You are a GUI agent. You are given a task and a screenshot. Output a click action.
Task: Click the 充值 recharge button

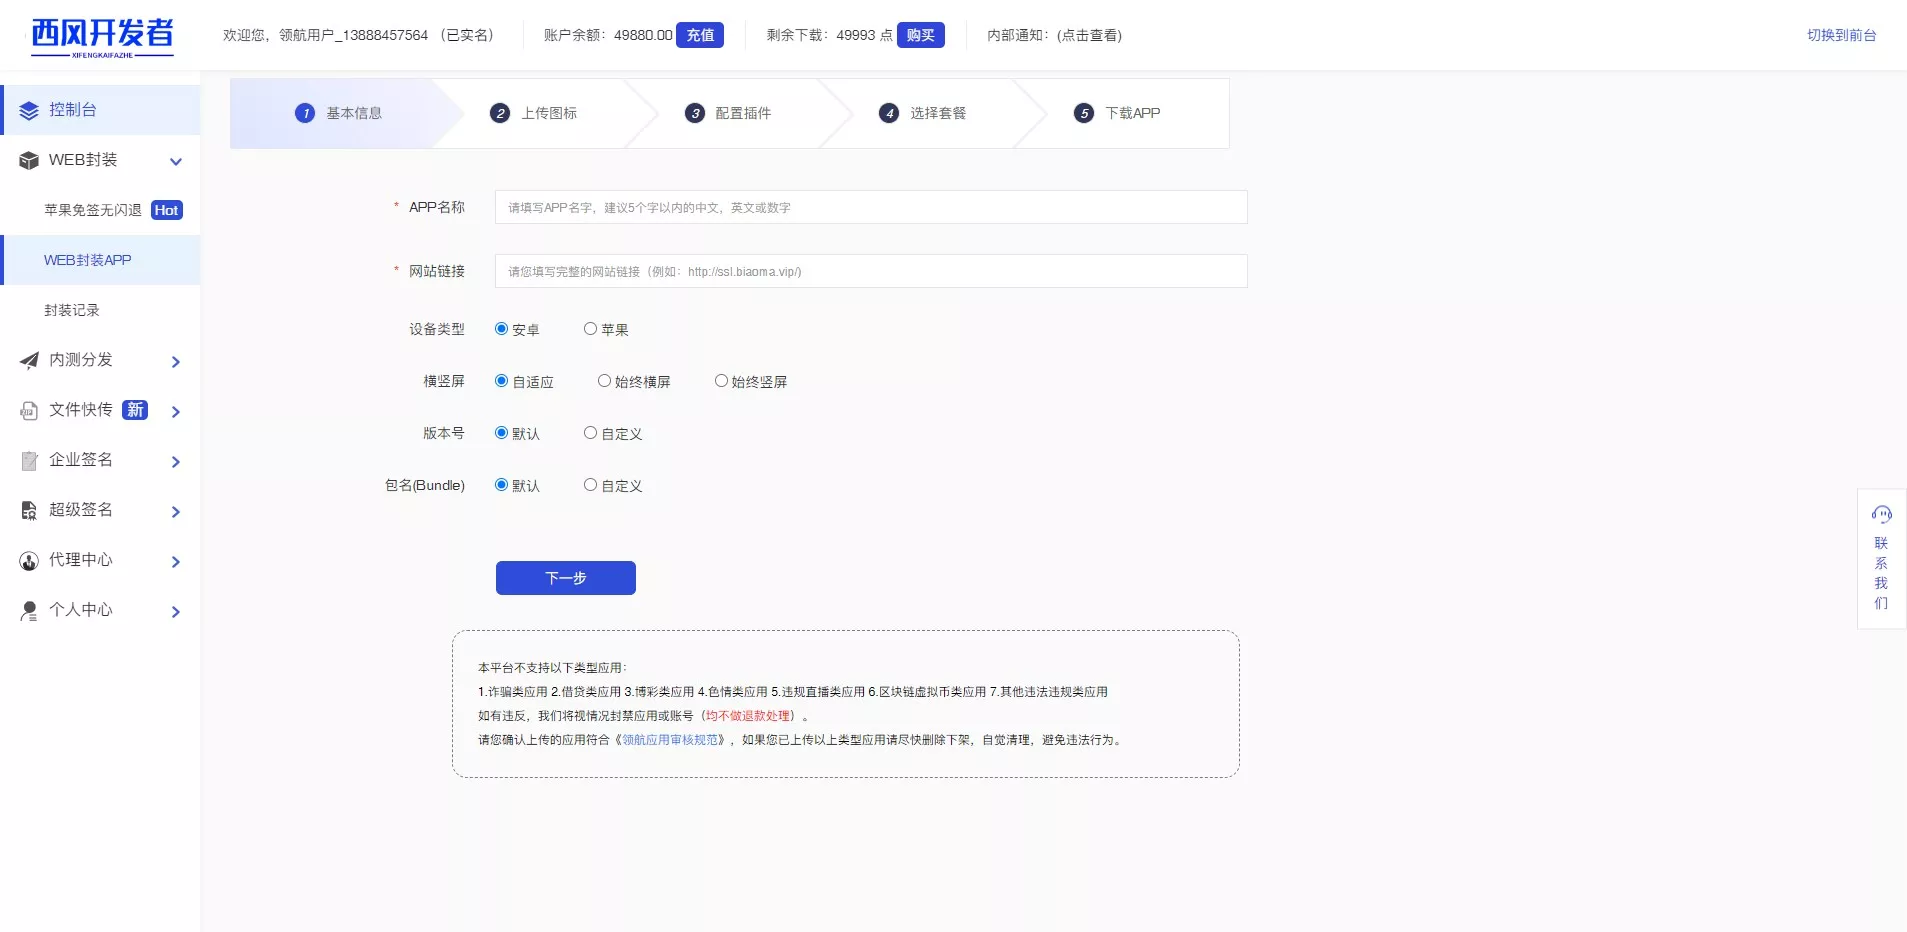[700, 35]
